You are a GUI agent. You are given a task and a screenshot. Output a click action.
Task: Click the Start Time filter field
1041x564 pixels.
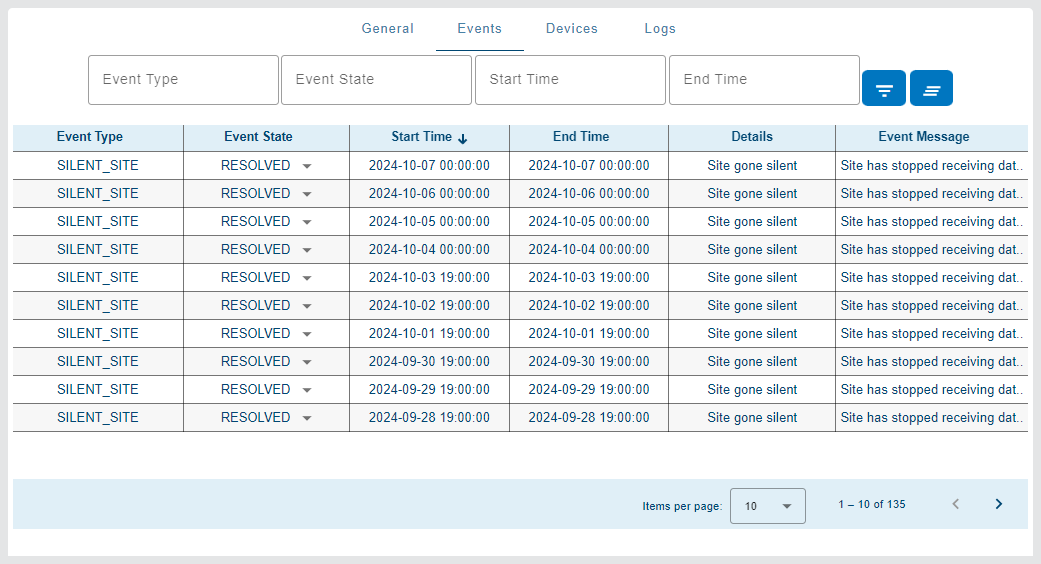click(x=570, y=80)
